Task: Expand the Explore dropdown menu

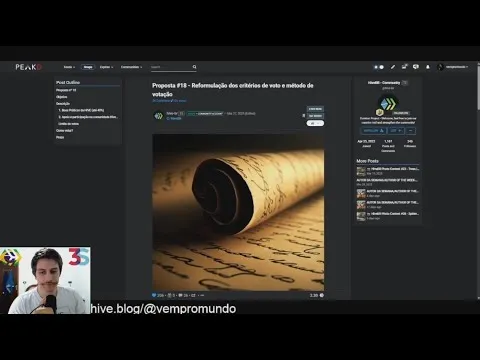Action: (106, 67)
